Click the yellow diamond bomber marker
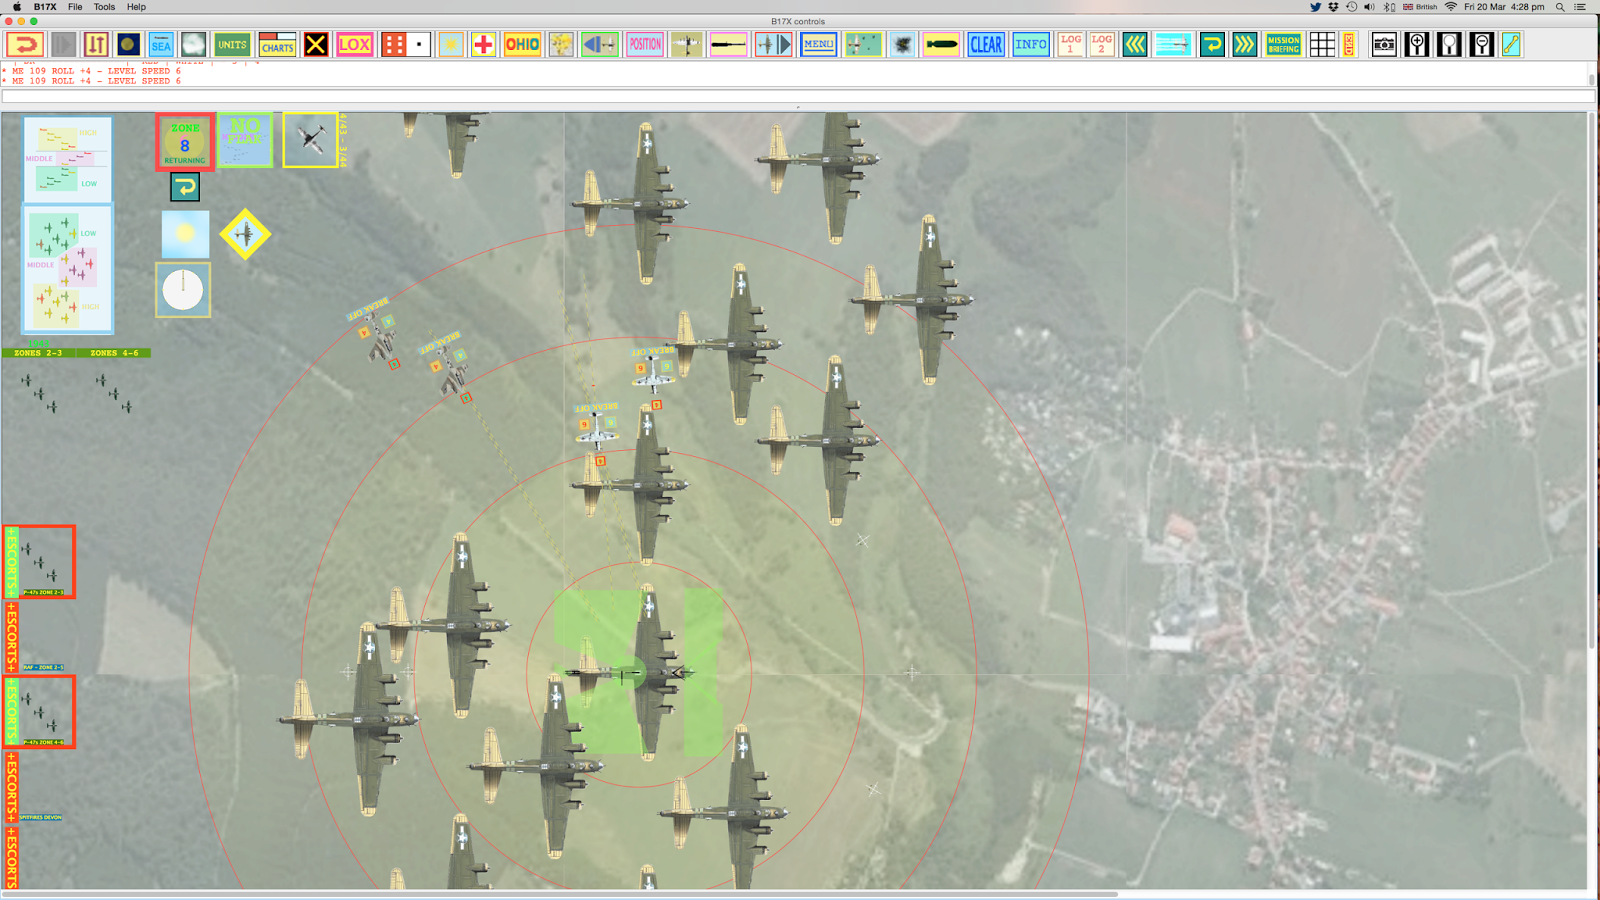Screen dimensions: 1600x900 (x=245, y=234)
